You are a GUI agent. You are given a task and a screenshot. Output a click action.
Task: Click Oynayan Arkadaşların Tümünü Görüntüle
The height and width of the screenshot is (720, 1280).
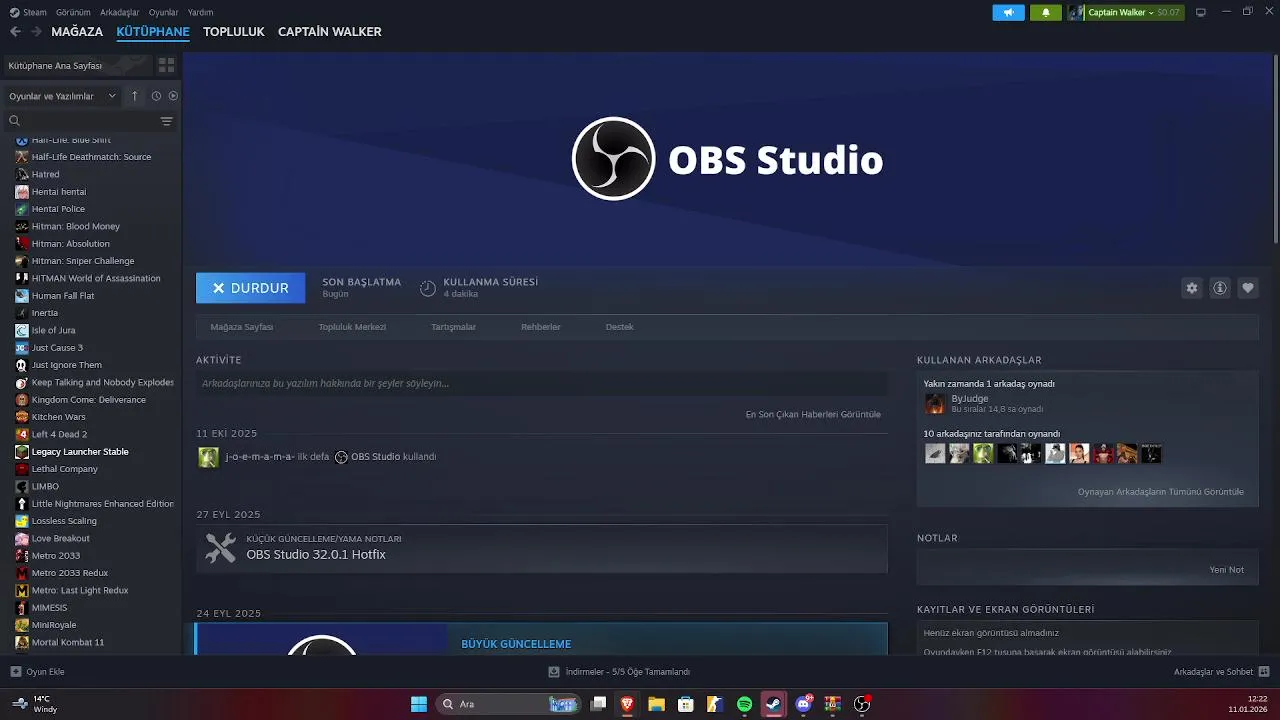[x=1161, y=492]
